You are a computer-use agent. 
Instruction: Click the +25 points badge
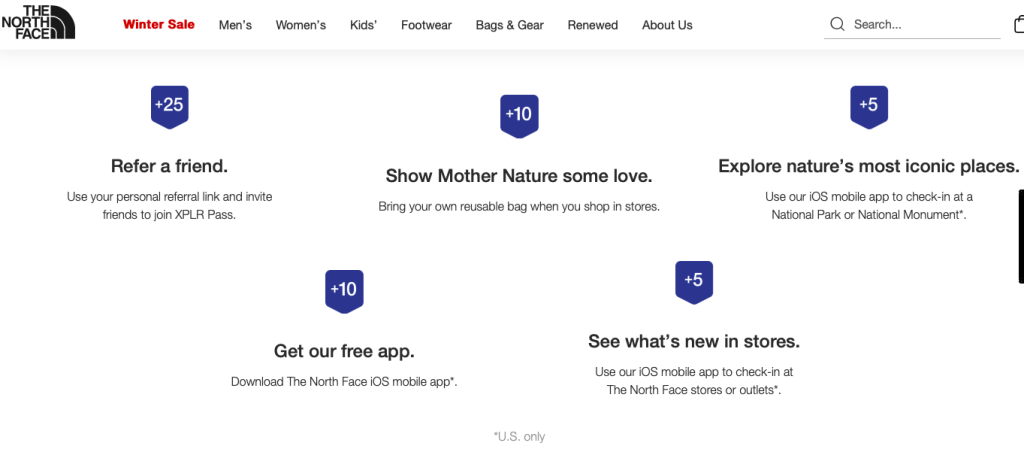[x=169, y=106]
